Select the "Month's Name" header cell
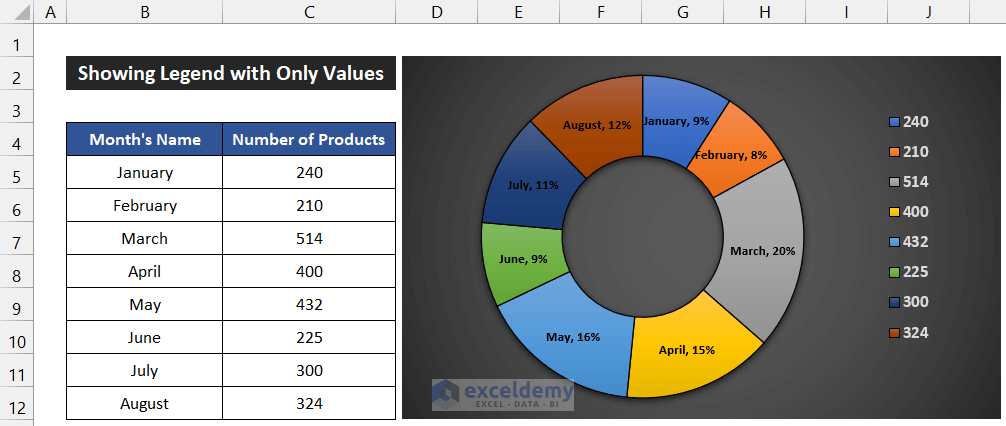The width and height of the screenshot is (1006, 426). tap(145, 140)
